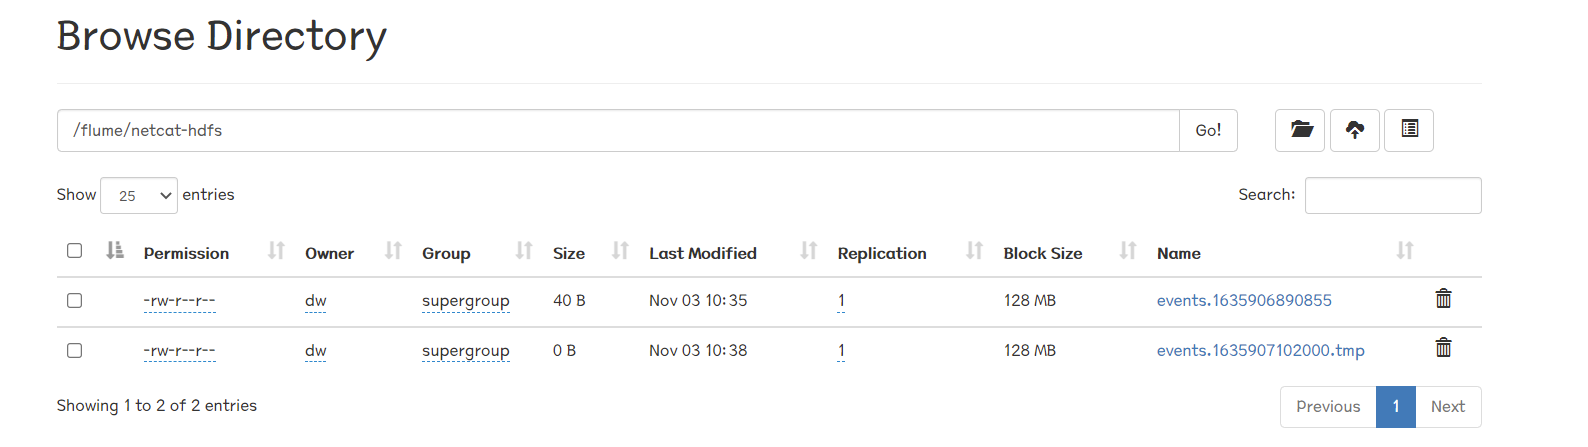Delete events.1635906890855 with its trash icon
1588x447 pixels.
[x=1443, y=298]
